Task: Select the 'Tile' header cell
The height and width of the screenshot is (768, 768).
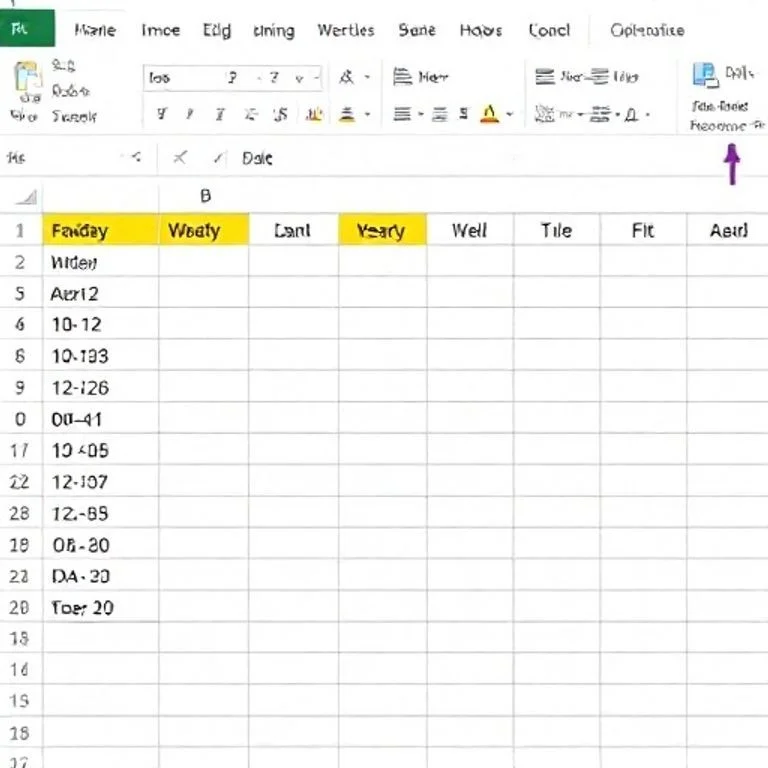Action: pos(556,230)
